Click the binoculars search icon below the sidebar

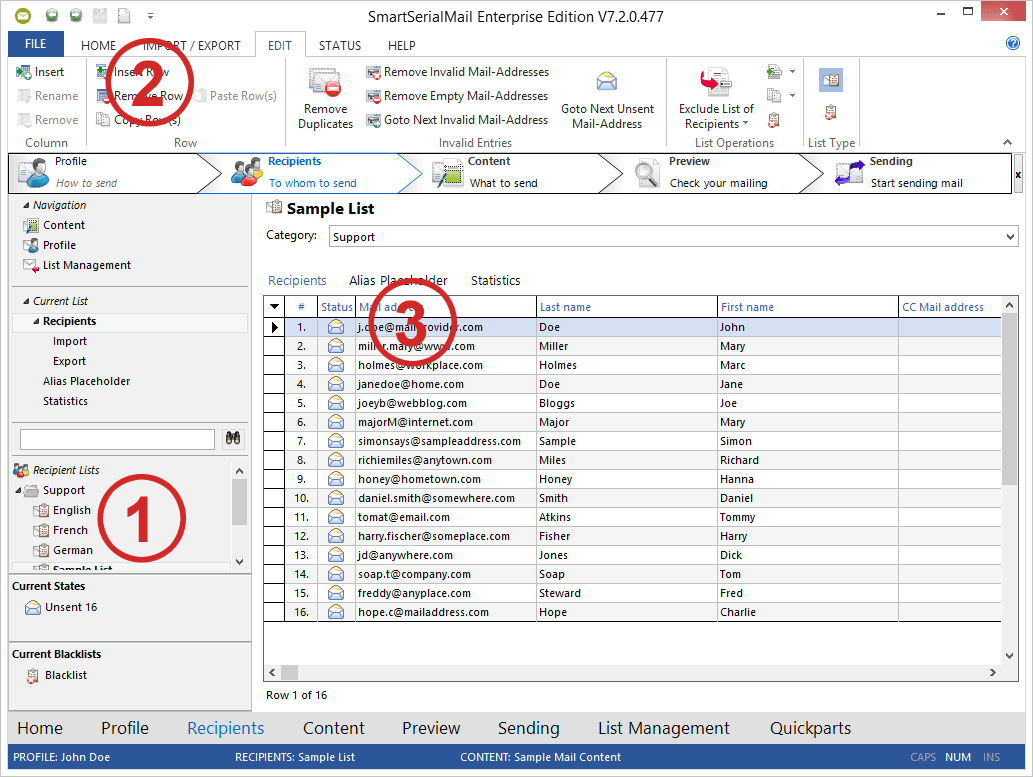[x=232, y=439]
